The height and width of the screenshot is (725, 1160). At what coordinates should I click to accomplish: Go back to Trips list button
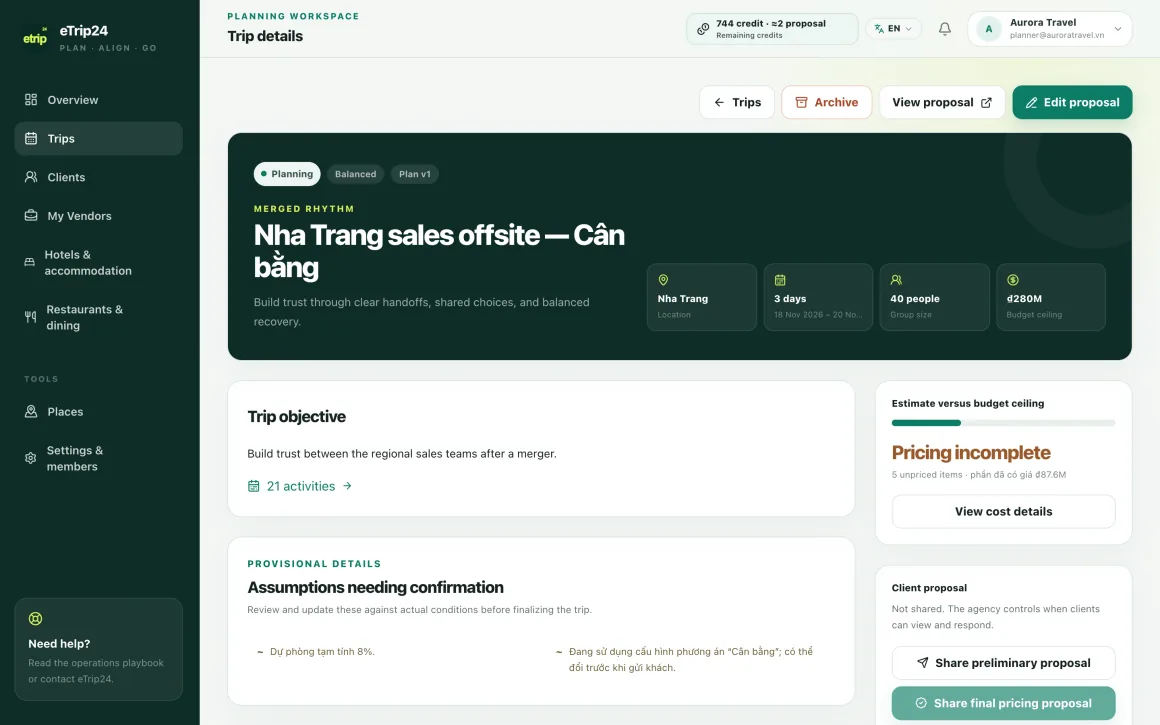click(x=737, y=102)
